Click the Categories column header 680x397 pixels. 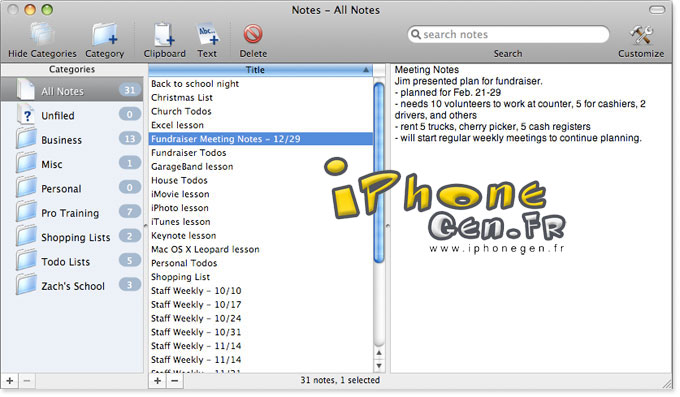pos(72,69)
